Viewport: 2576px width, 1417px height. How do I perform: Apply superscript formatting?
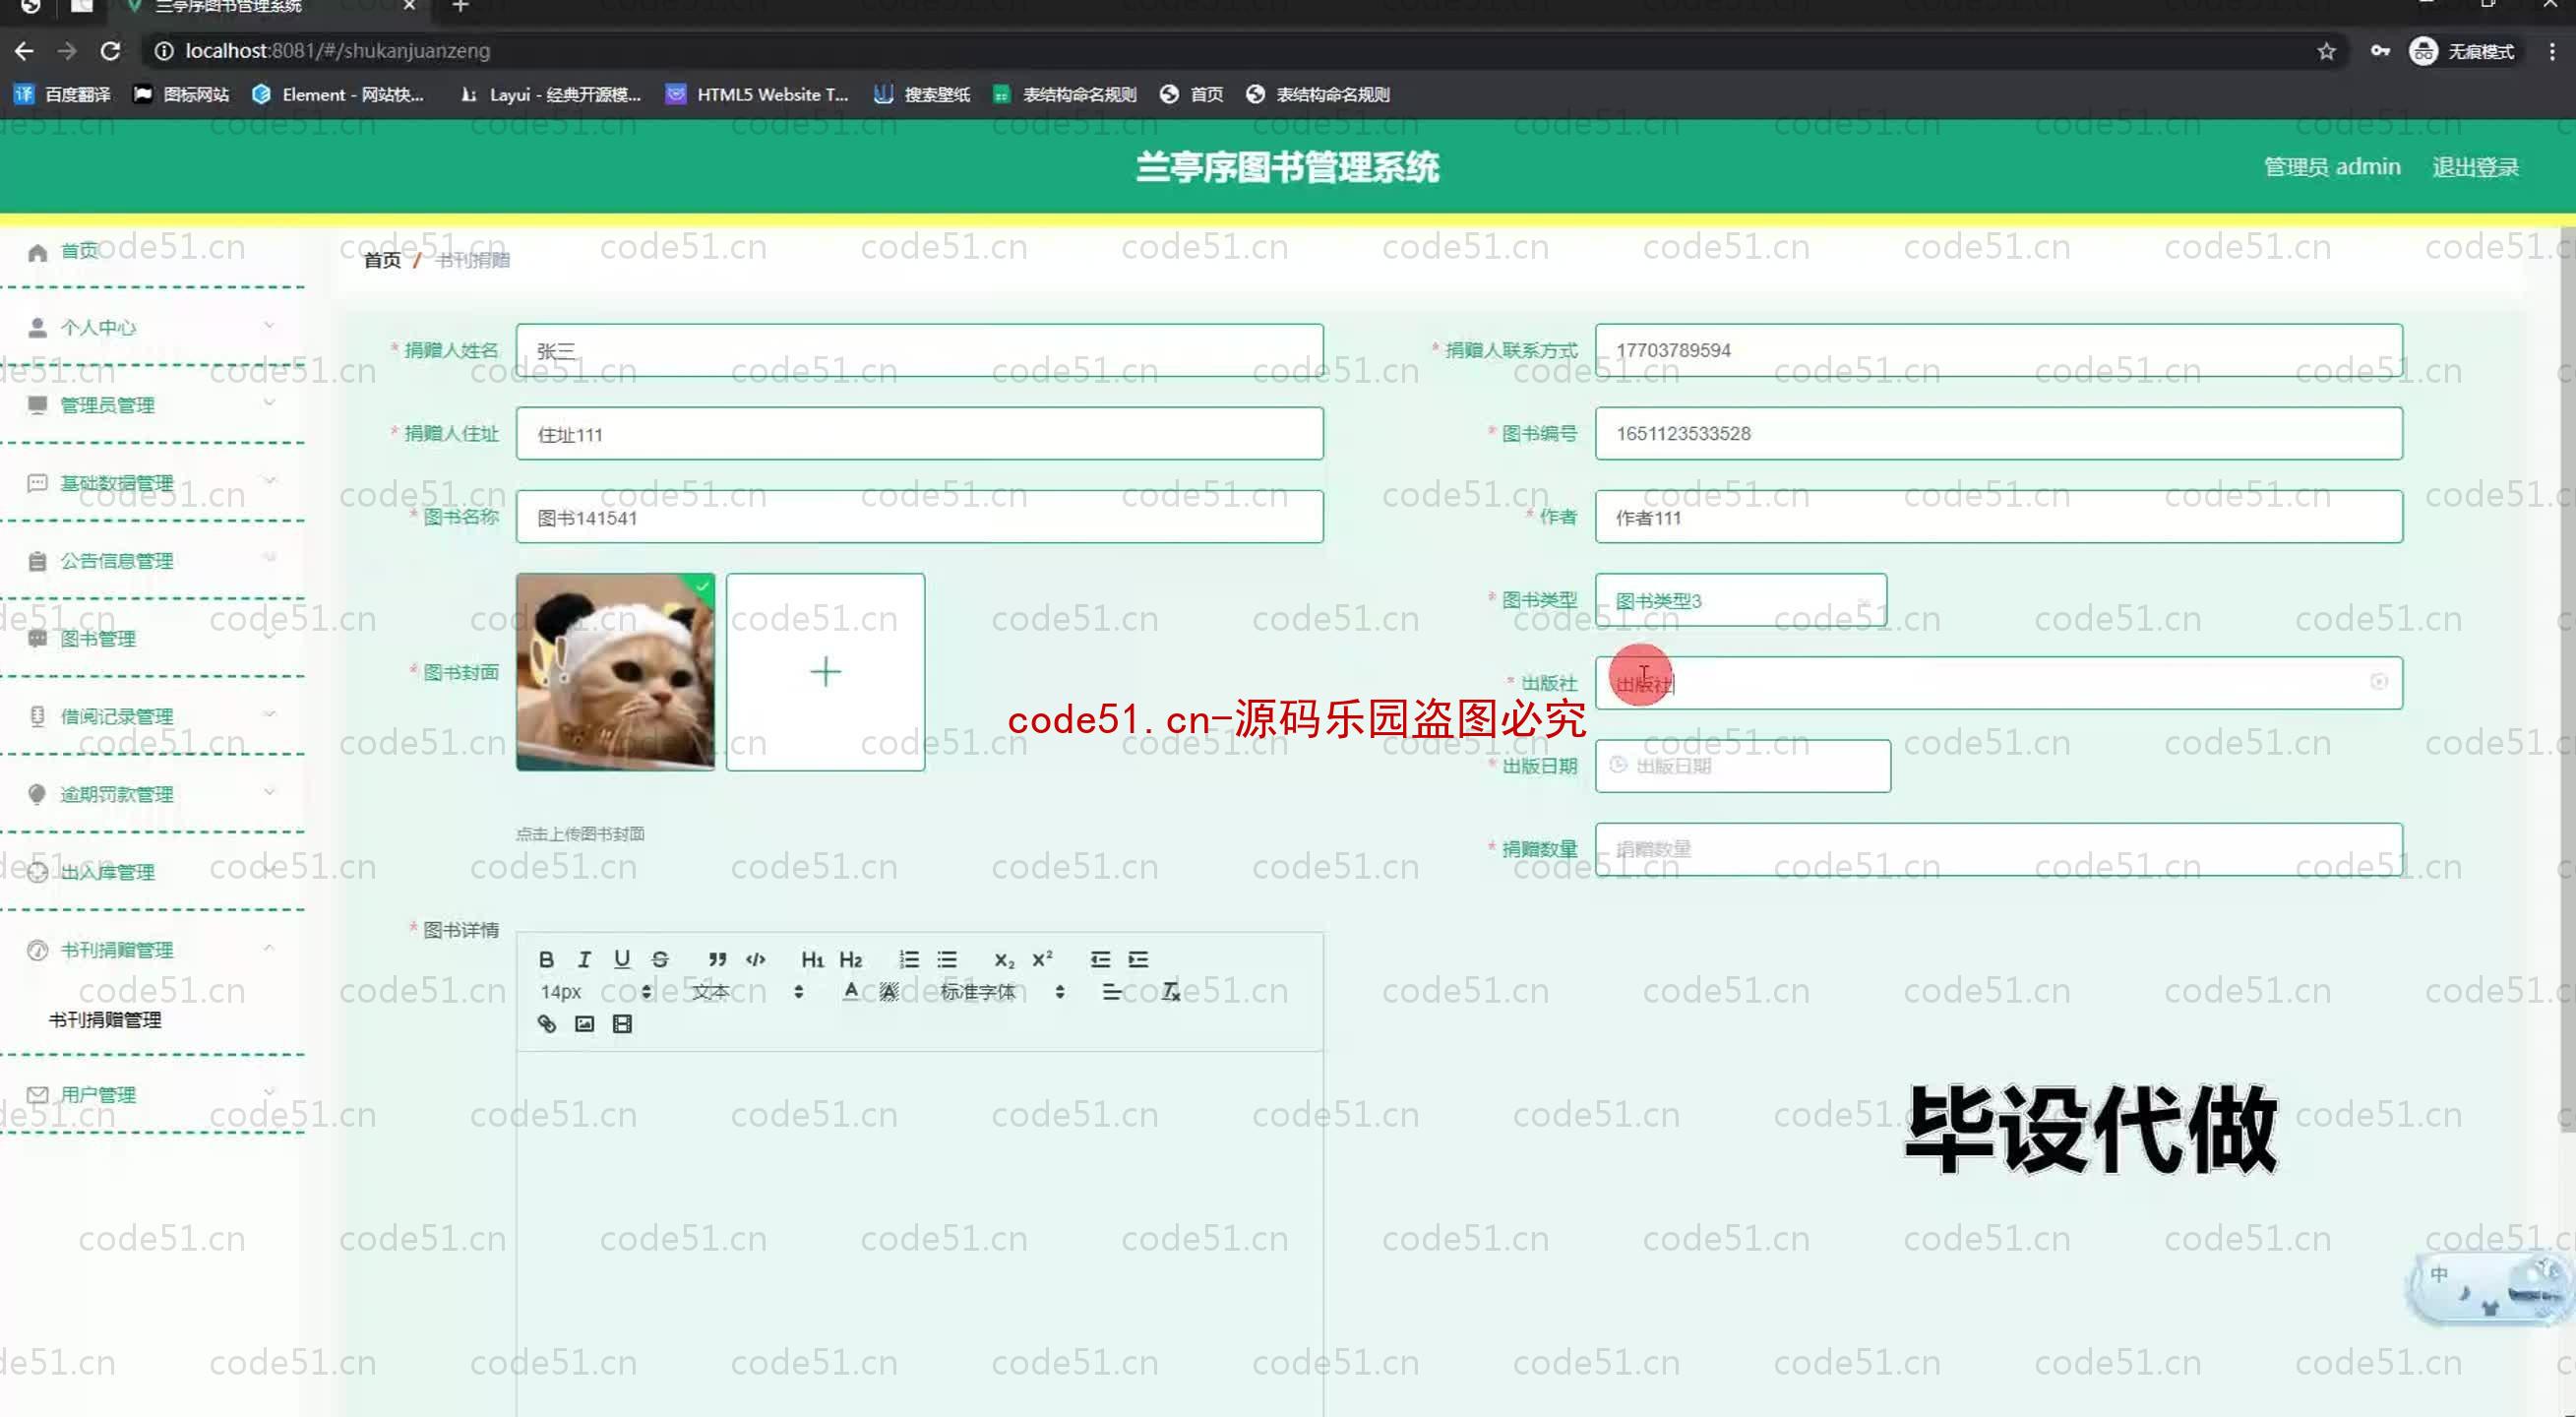1041,959
